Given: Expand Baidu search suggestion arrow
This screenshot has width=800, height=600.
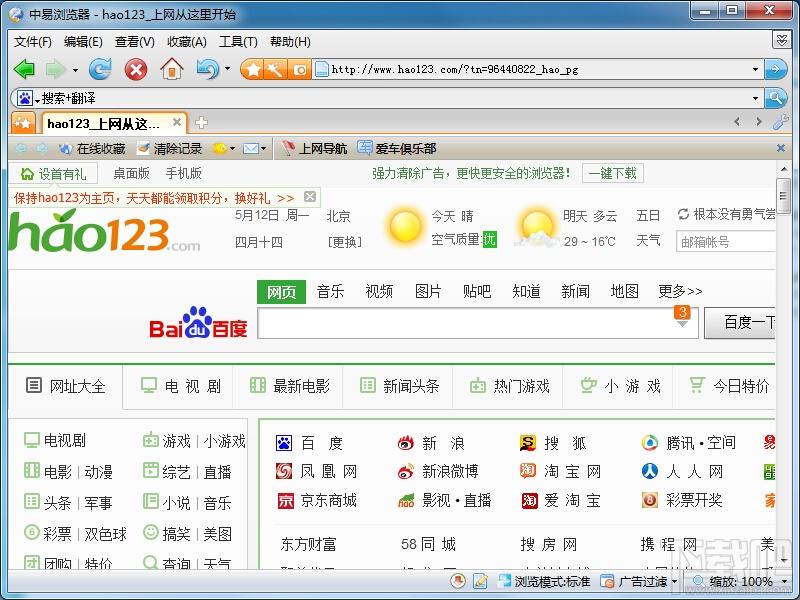Looking at the screenshot, I should tap(682, 323).
